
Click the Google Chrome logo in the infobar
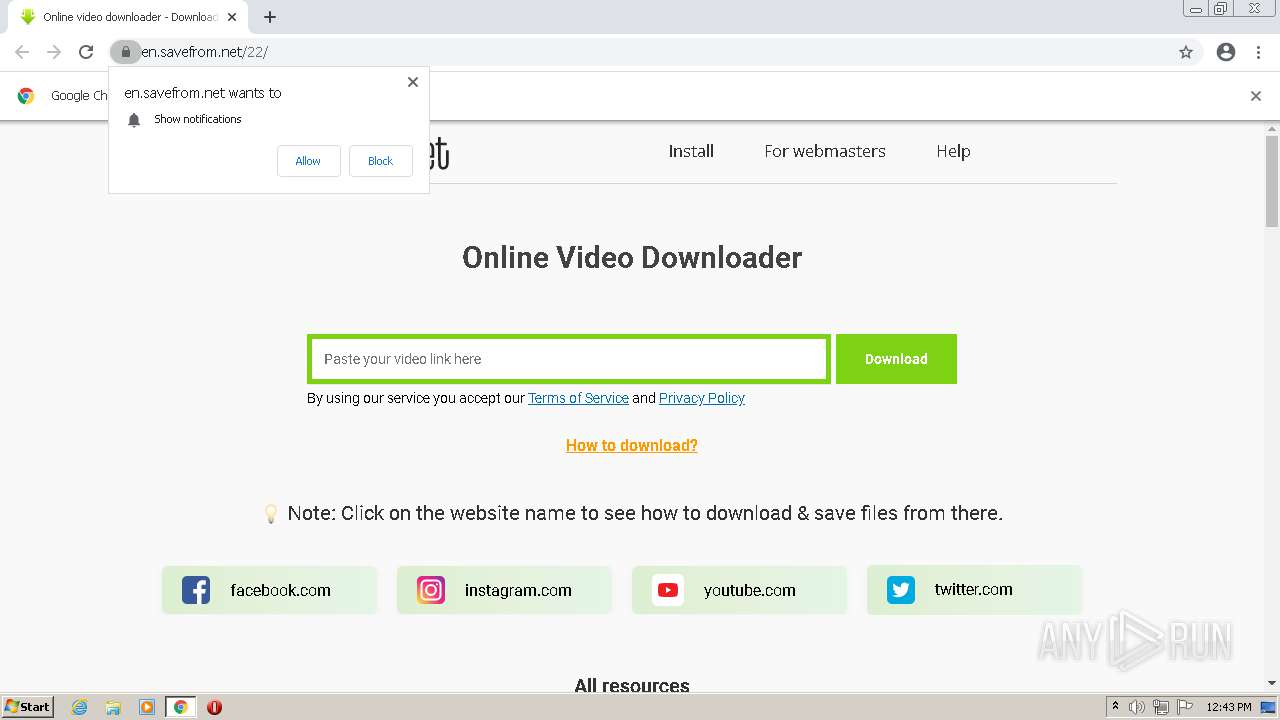(26, 96)
